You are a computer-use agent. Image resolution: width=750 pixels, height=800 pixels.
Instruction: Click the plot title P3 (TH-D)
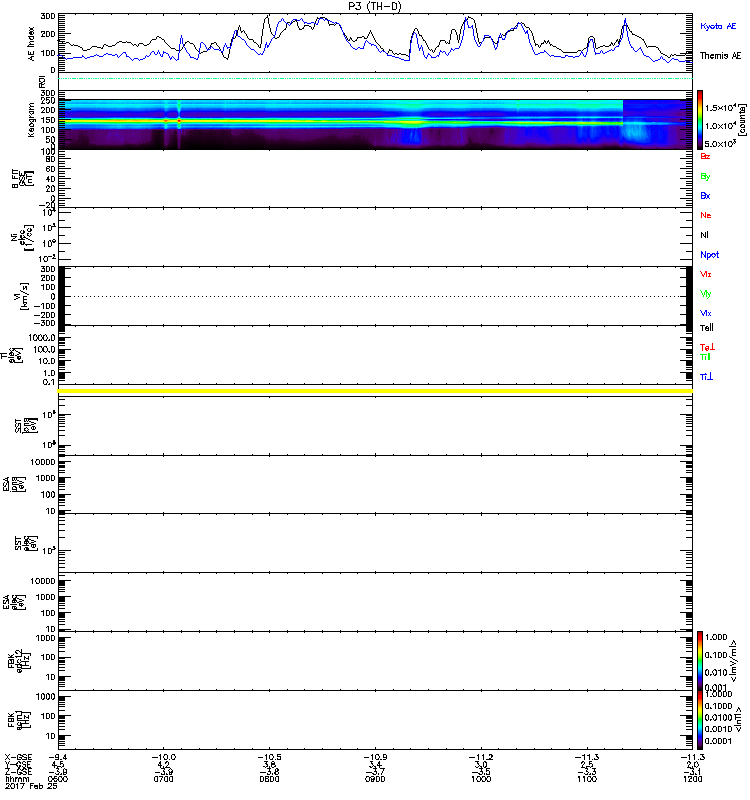point(375,6)
